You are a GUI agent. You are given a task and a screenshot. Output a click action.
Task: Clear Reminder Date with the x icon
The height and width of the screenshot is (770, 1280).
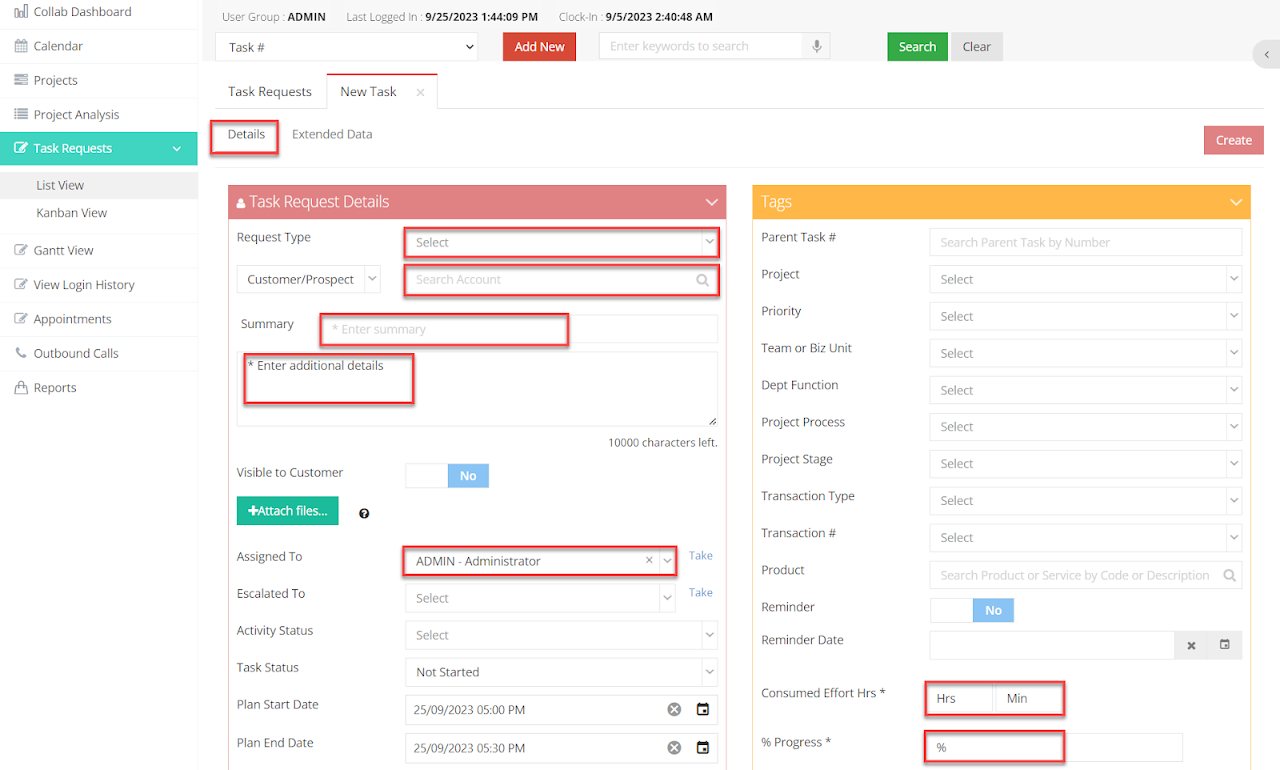[1191, 645]
